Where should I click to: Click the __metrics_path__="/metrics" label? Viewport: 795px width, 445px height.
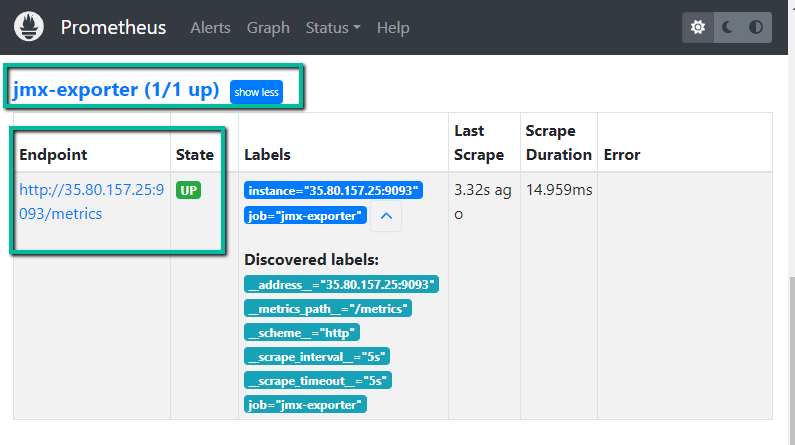tap(328, 309)
